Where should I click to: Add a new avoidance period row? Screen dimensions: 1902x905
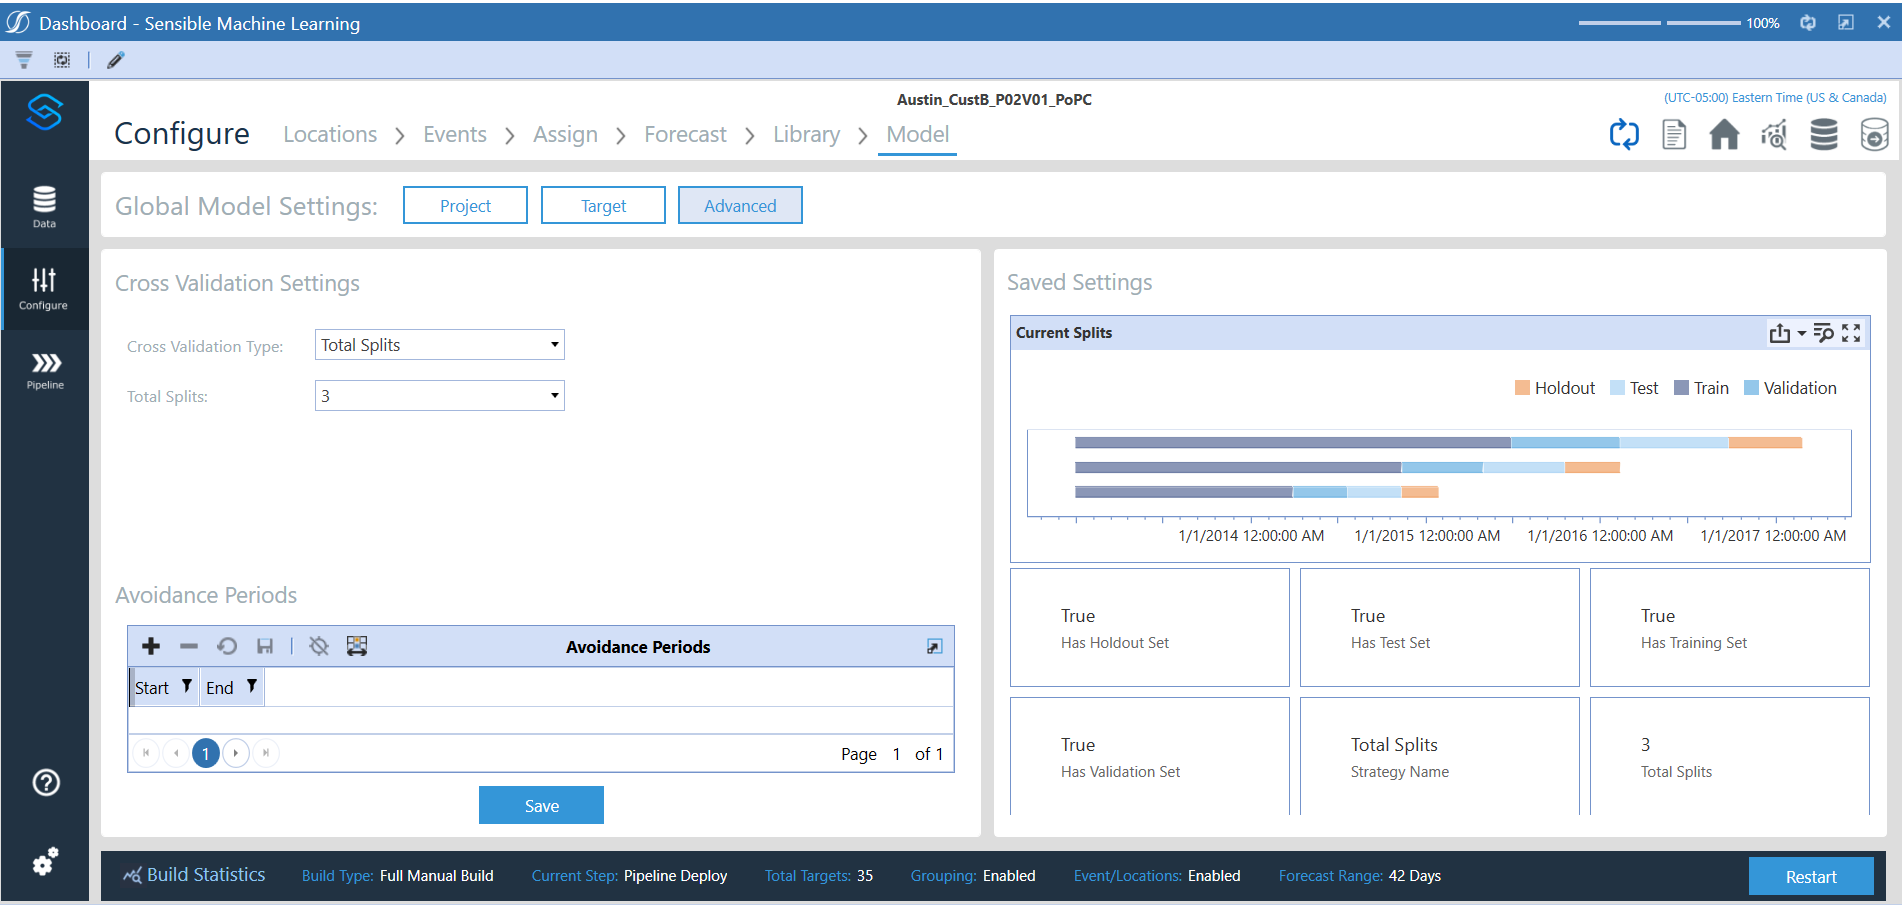pyautogui.click(x=151, y=646)
